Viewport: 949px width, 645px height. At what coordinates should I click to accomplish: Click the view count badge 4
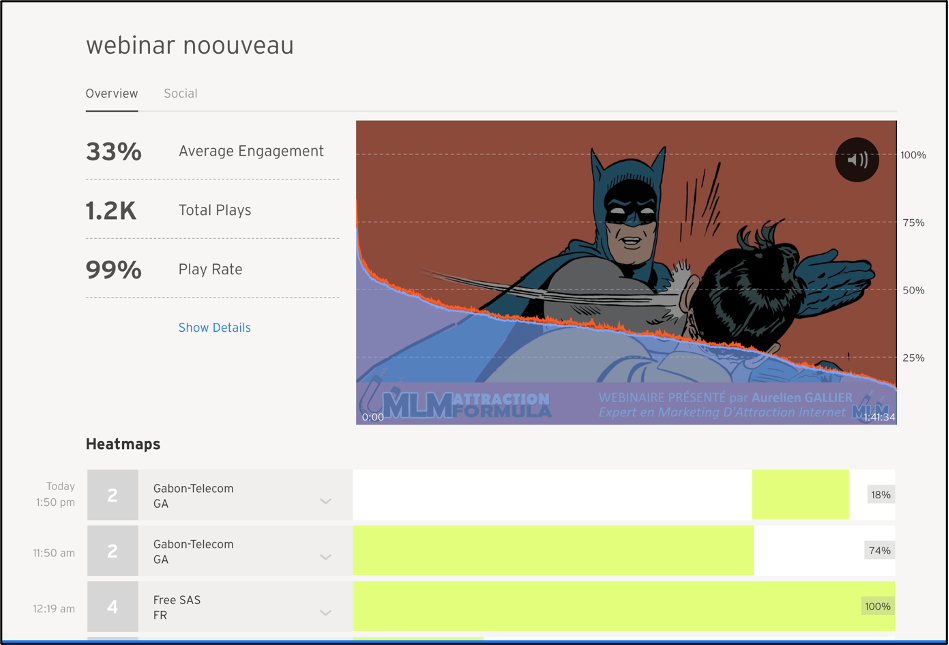coord(113,606)
